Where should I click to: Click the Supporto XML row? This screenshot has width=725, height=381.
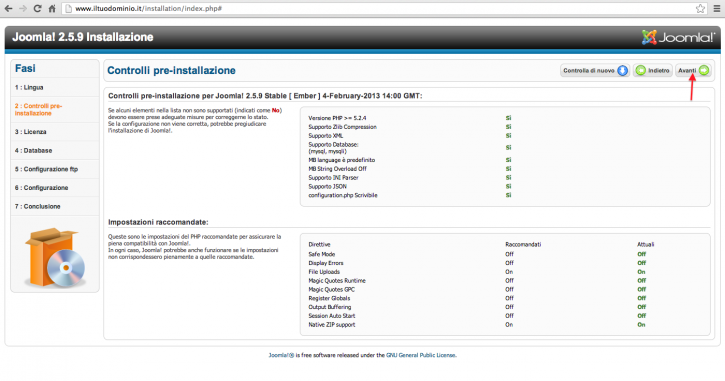click(x=410, y=135)
